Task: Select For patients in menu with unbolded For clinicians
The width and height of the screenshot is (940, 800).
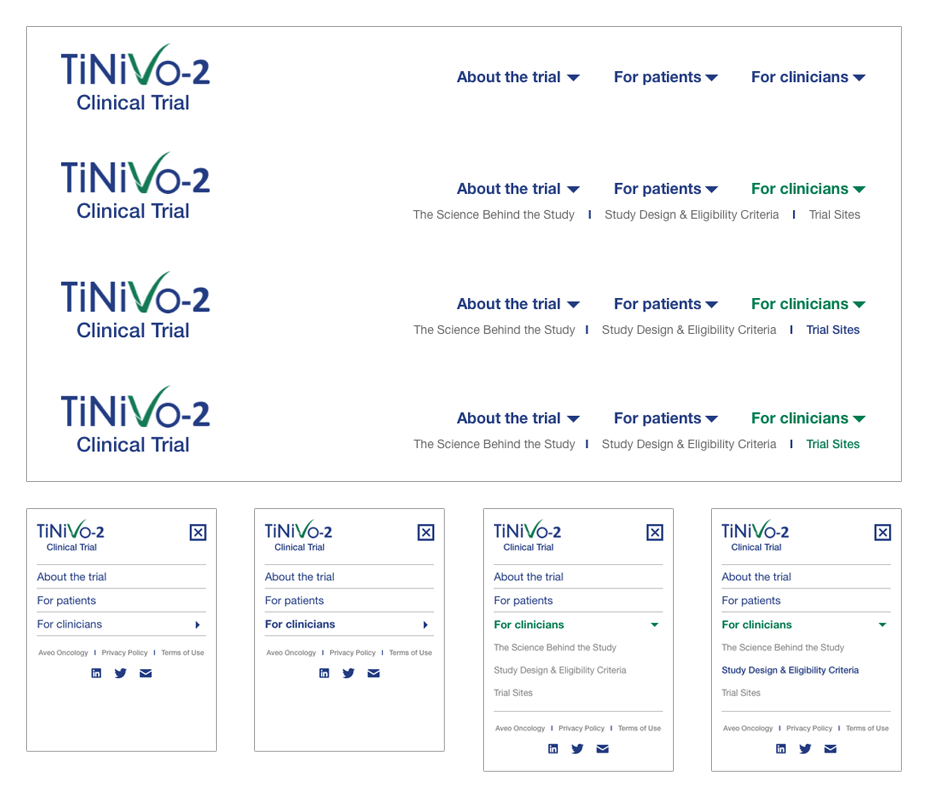Action: coord(67,601)
